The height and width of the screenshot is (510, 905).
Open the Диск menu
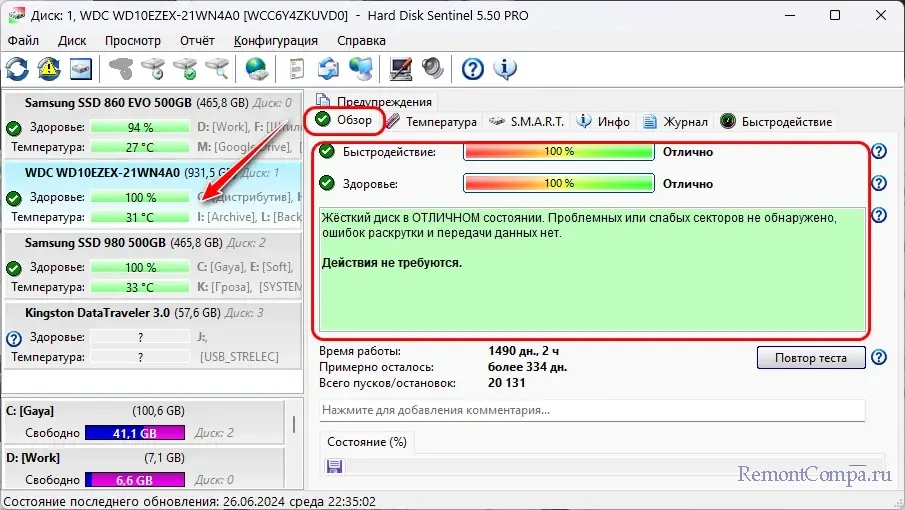[x=72, y=41]
